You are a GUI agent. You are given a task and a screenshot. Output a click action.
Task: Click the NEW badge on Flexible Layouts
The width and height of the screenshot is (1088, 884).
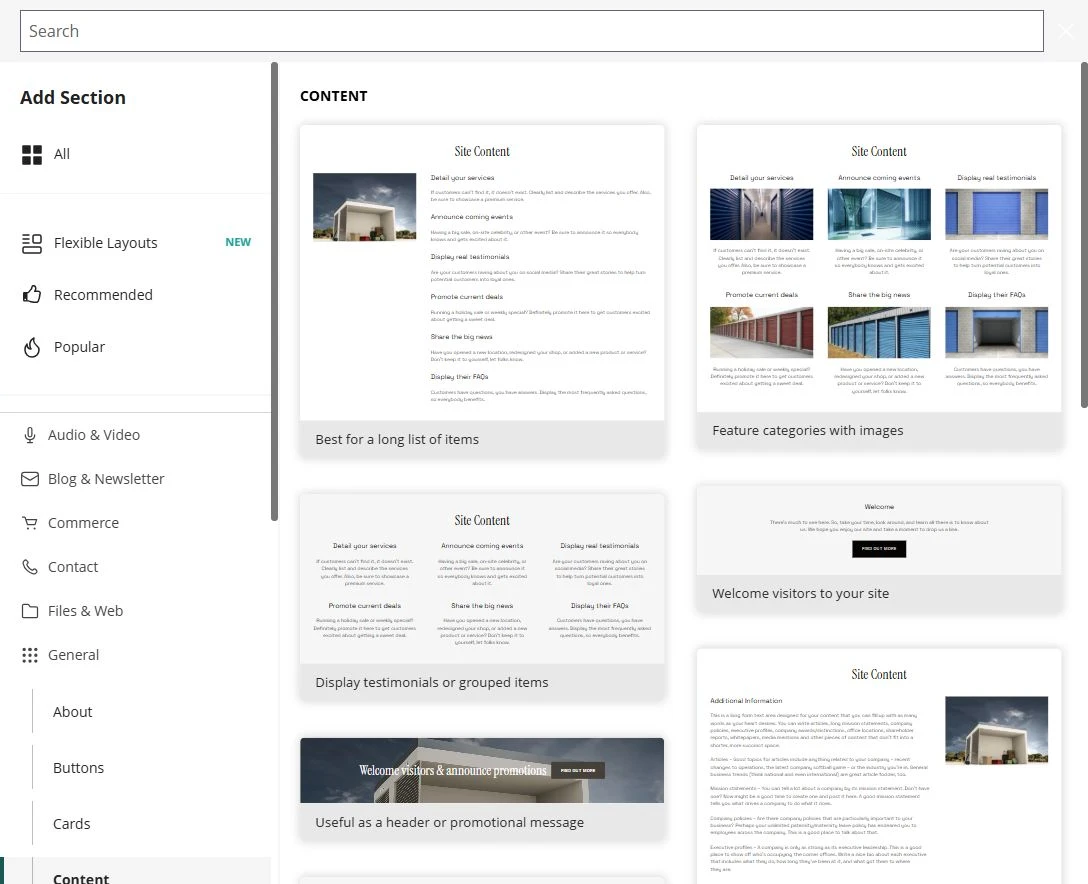238,242
